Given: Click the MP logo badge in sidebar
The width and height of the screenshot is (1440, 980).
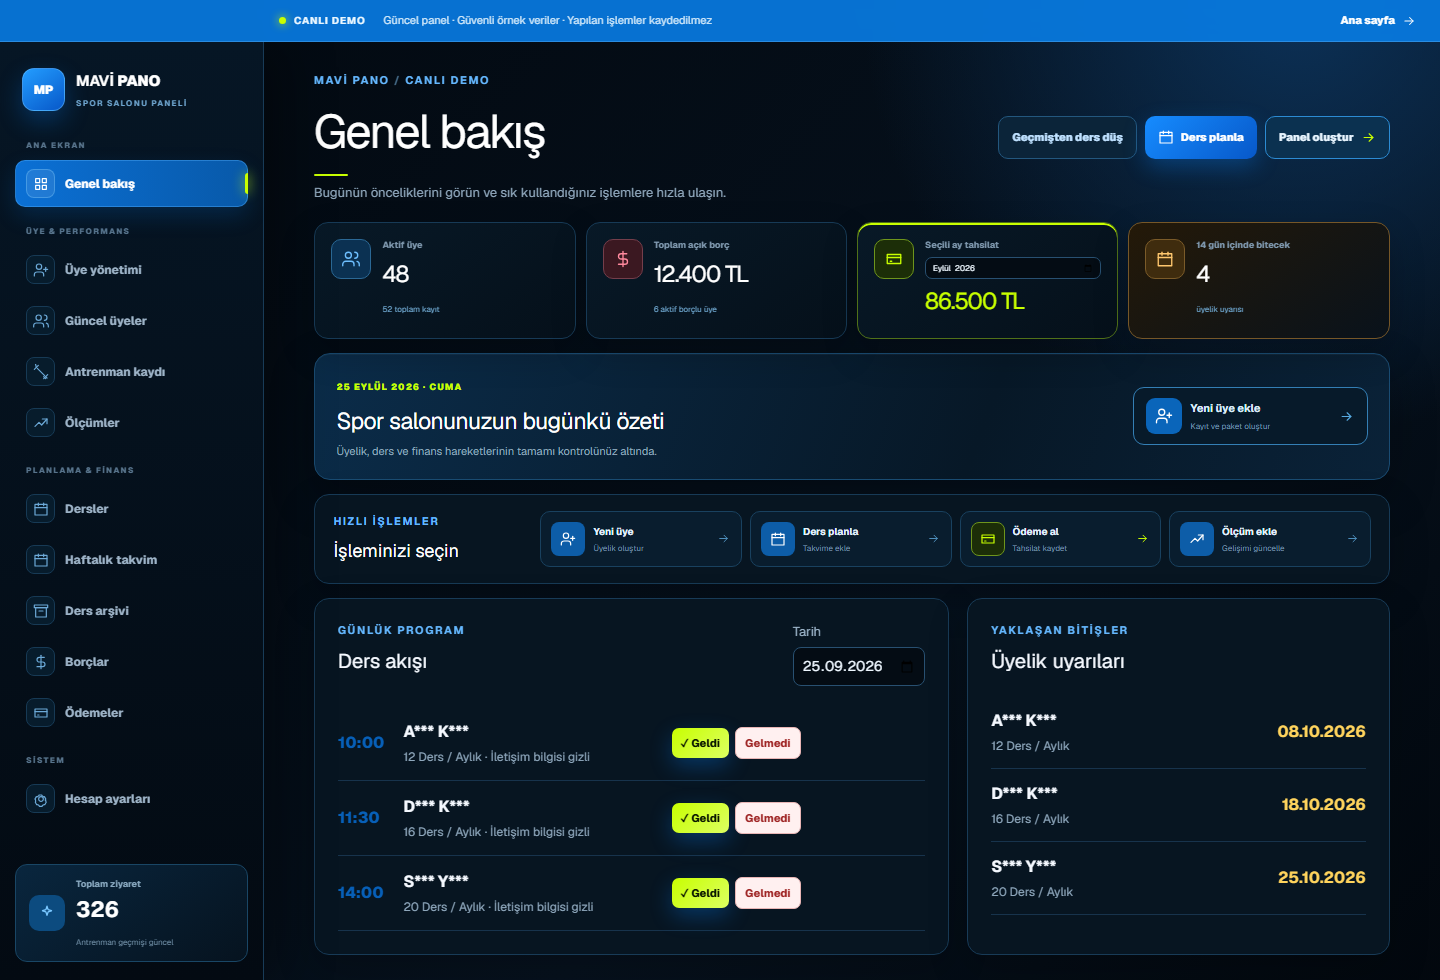Looking at the screenshot, I should click(x=43, y=89).
